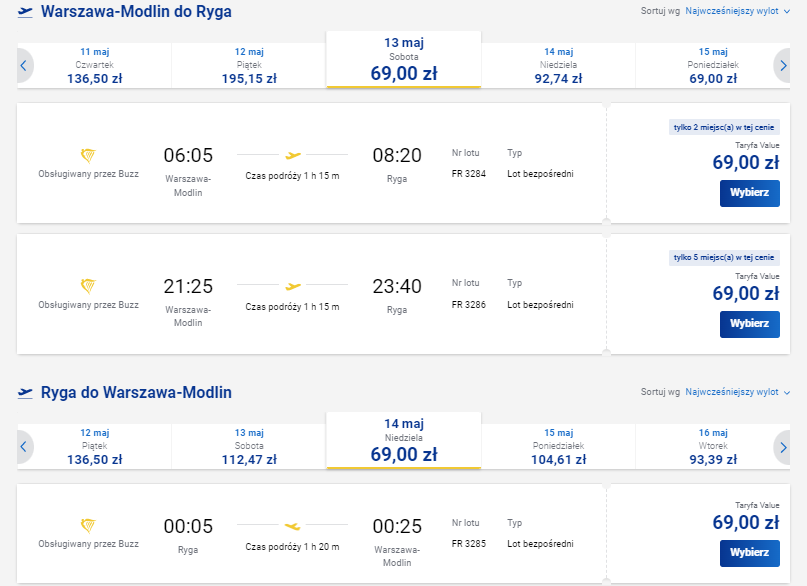Click the outbound plane icon beside Warszawa-Modlin do Ryga
Image resolution: width=807 pixels, height=586 pixels.
25,12
